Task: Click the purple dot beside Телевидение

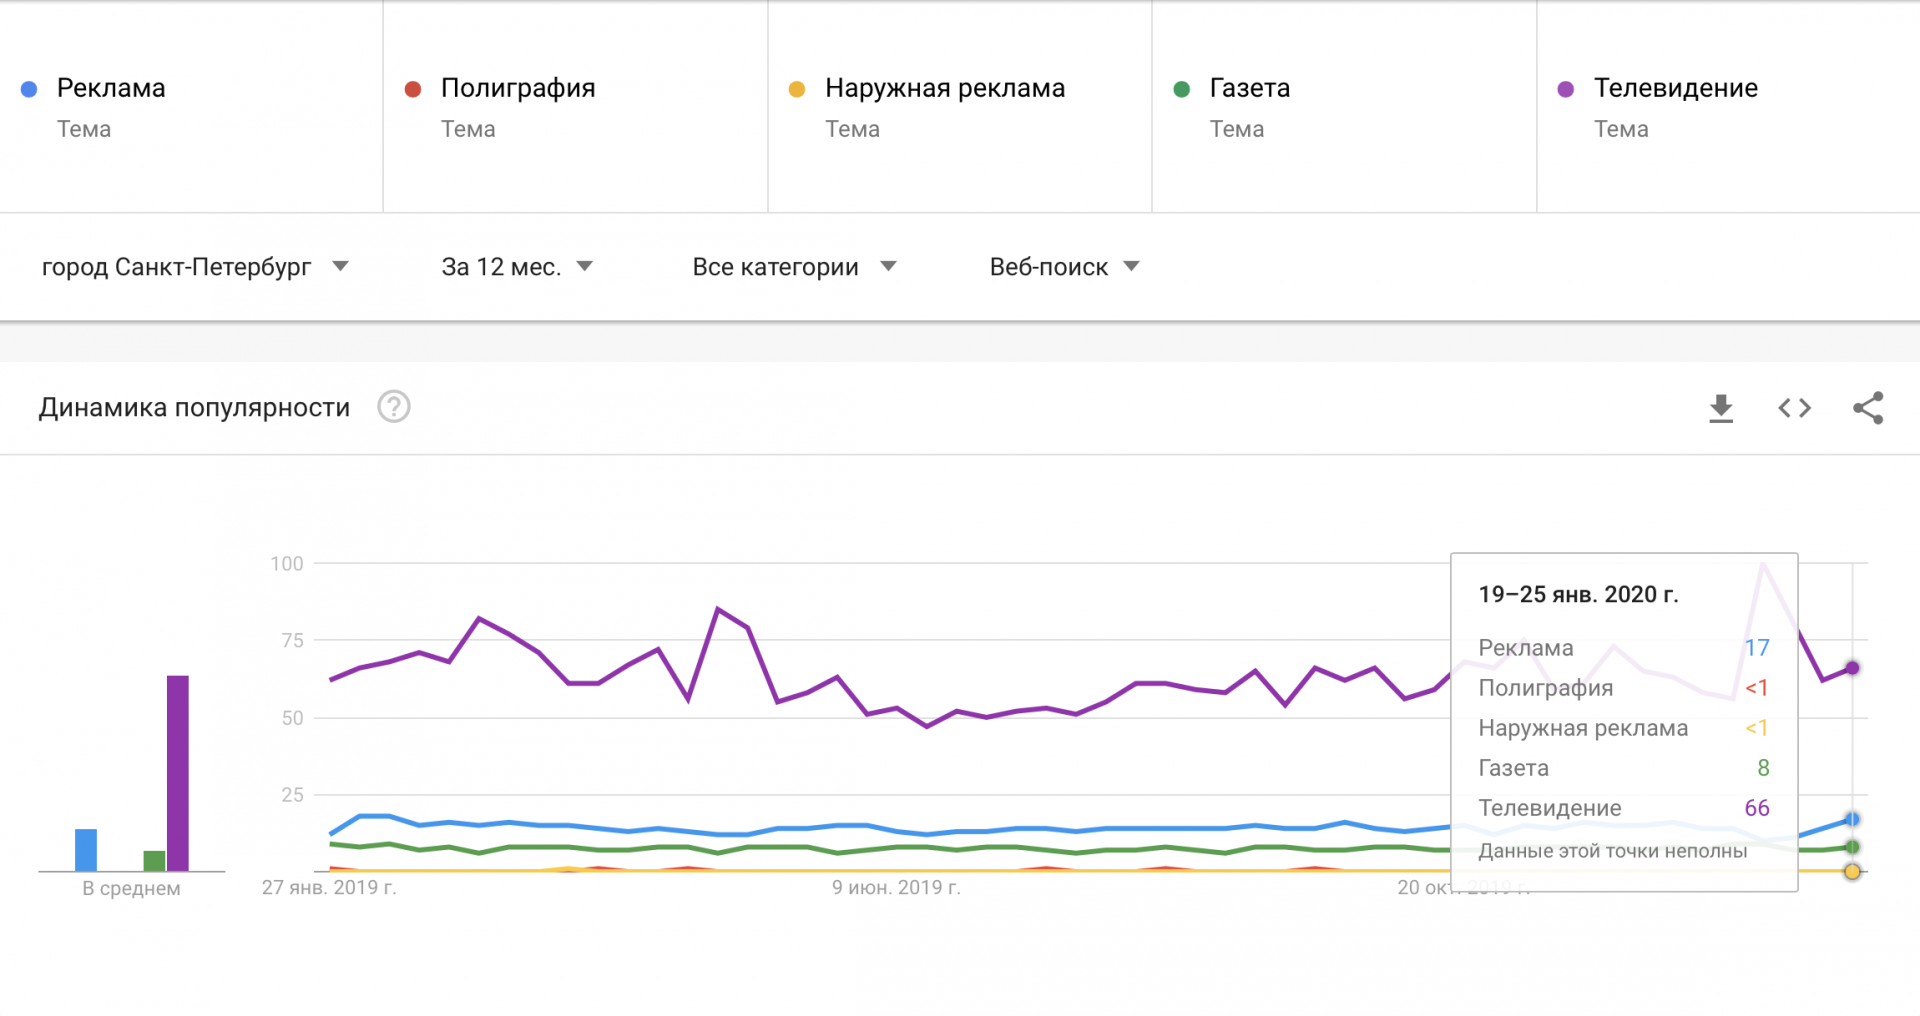Action: click(1566, 89)
